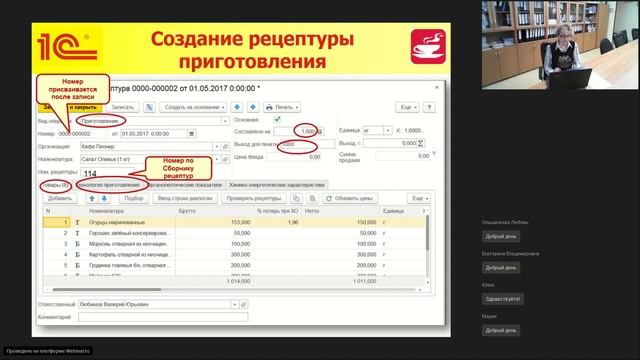Click the Записать и закрыть button

pyautogui.click(x=70, y=107)
